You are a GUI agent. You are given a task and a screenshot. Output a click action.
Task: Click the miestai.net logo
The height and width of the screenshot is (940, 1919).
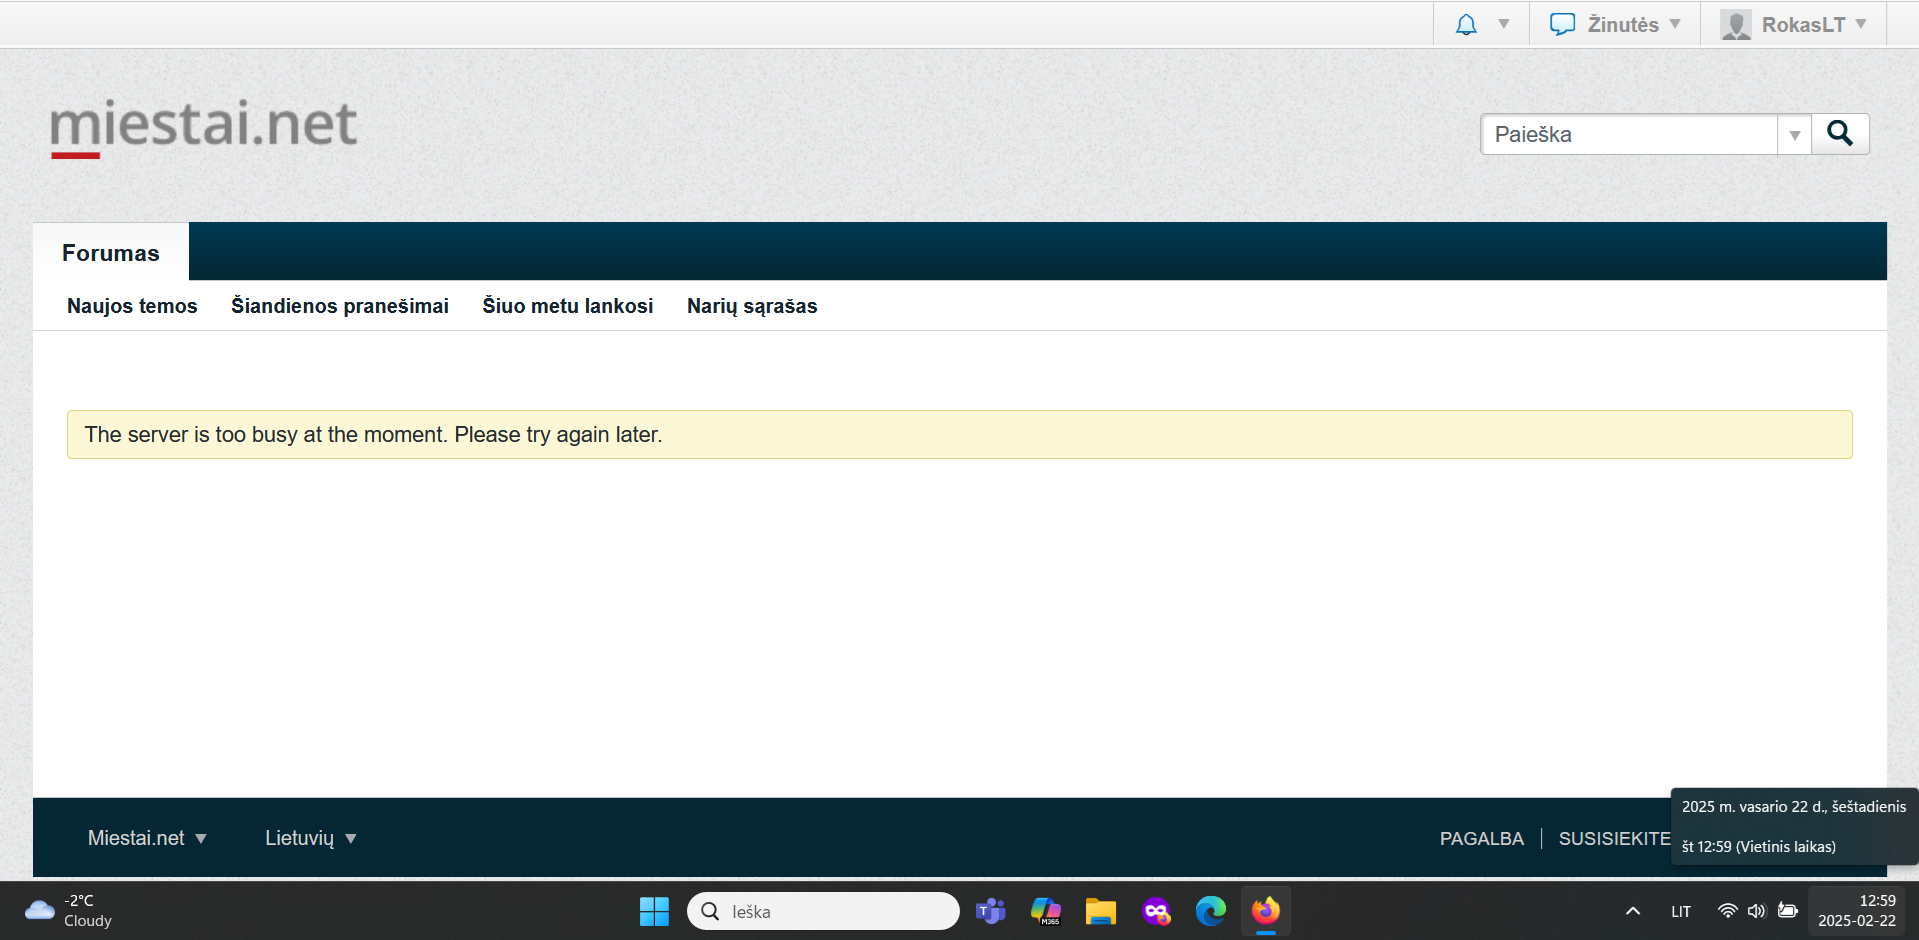click(204, 126)
